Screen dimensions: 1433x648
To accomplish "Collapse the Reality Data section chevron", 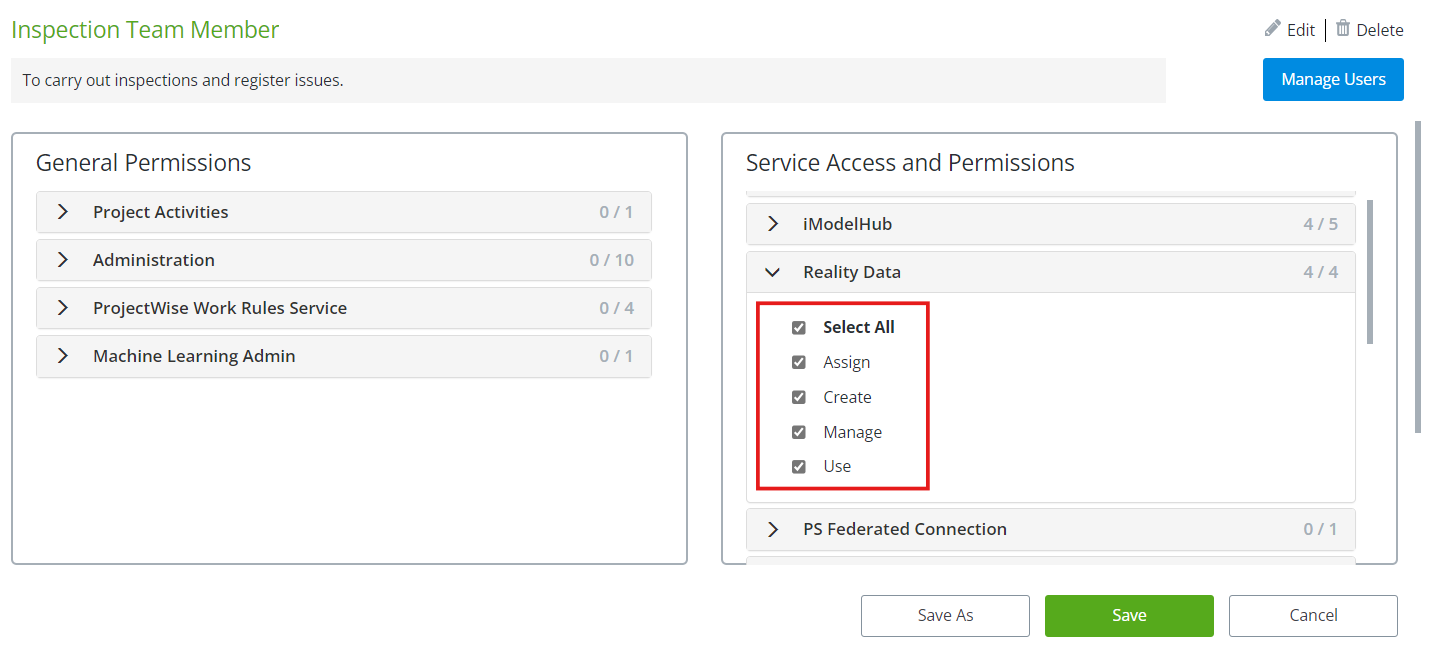I will pos(773,272).
